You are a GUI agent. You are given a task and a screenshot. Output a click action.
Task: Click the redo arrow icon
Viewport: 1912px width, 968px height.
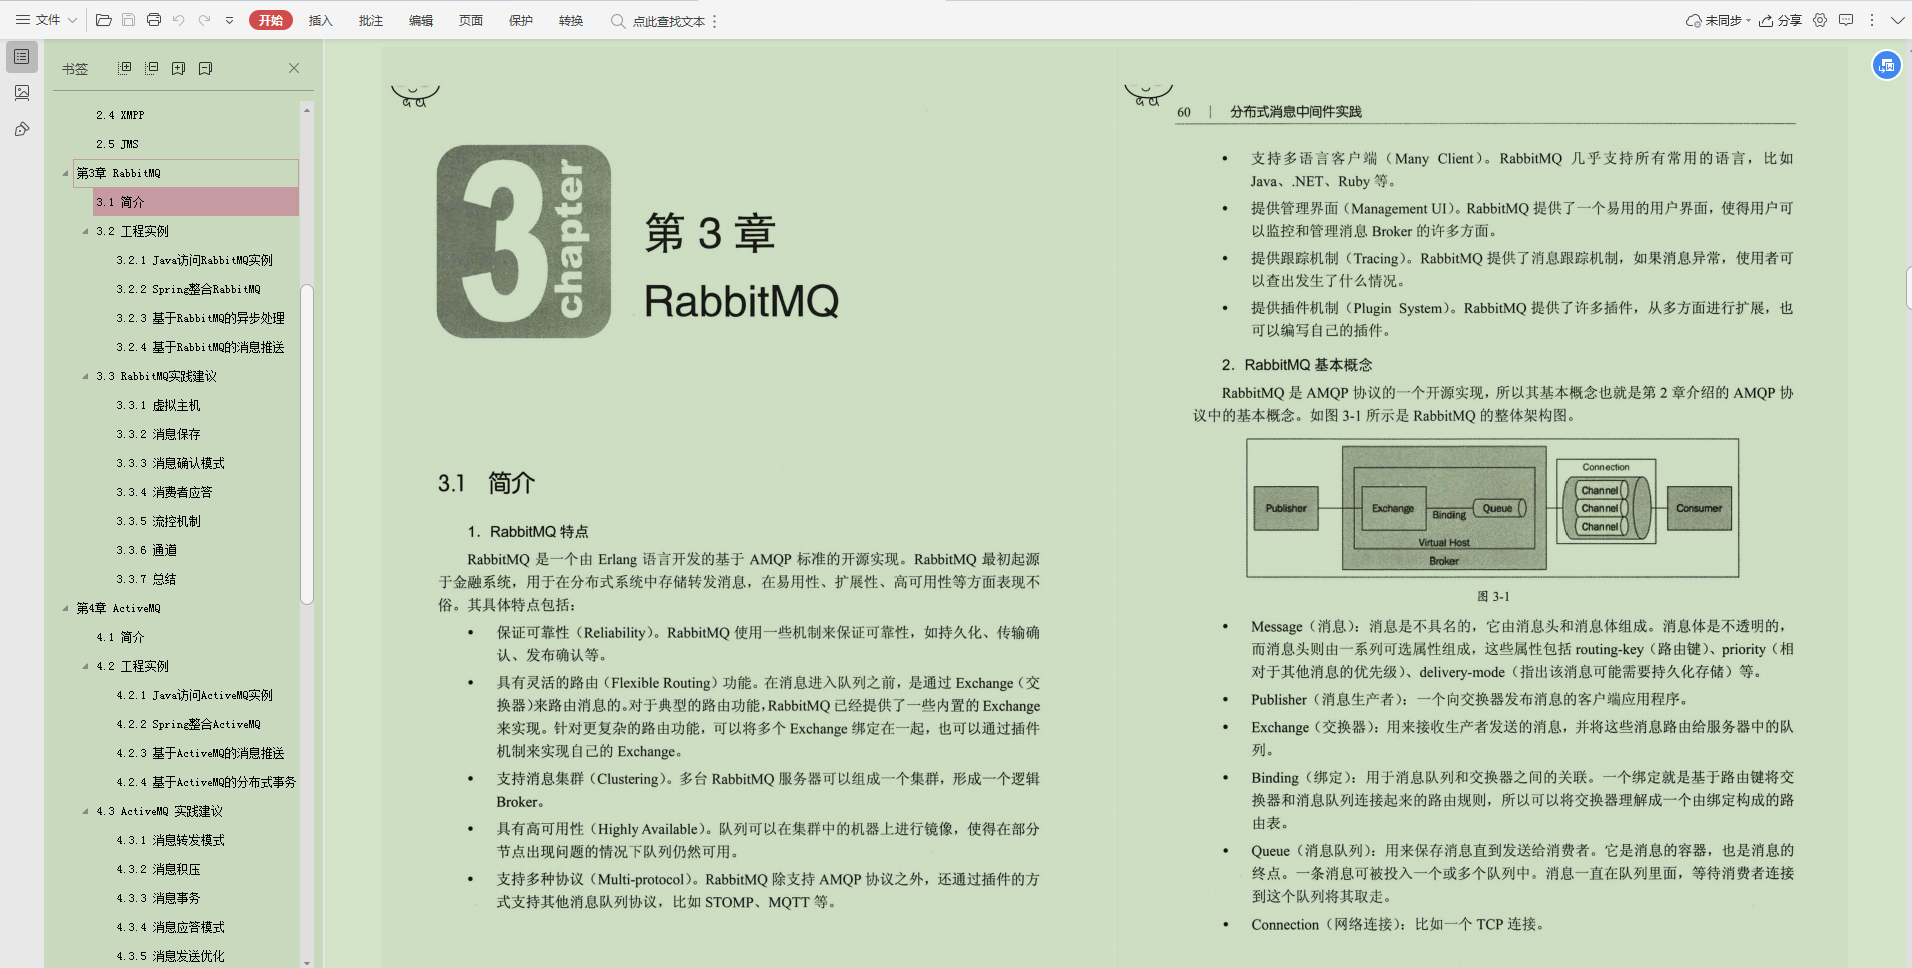[x=204, y=20]
